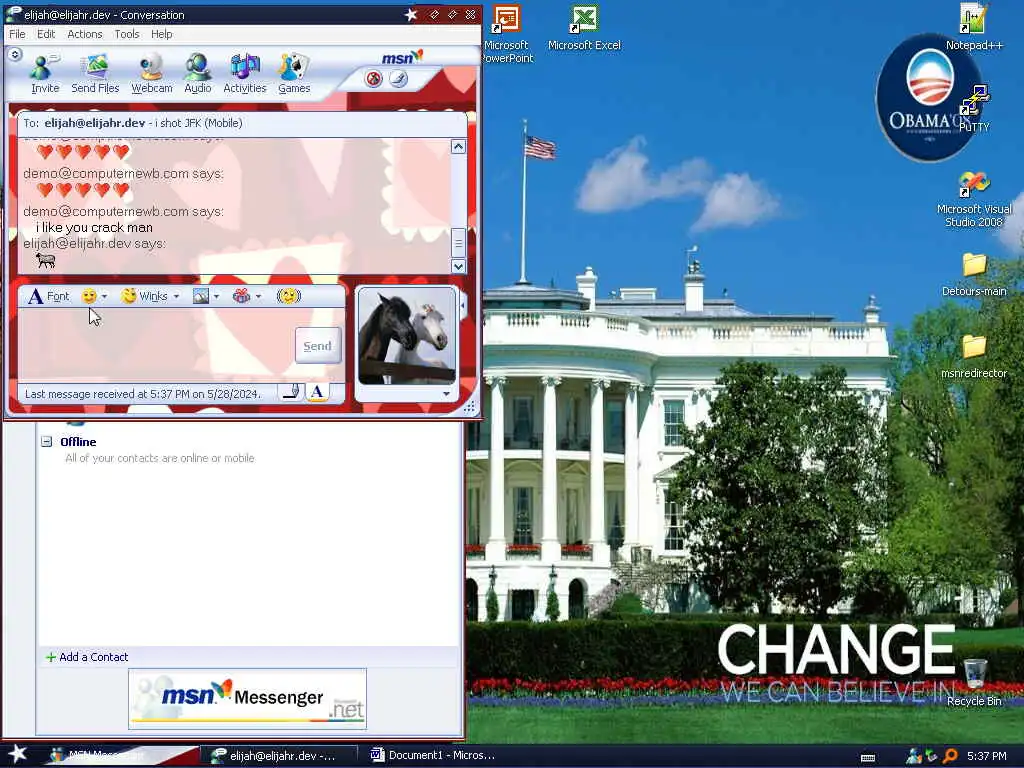Open the Help menu
The image size is (1024, 768).
point(161,34)
